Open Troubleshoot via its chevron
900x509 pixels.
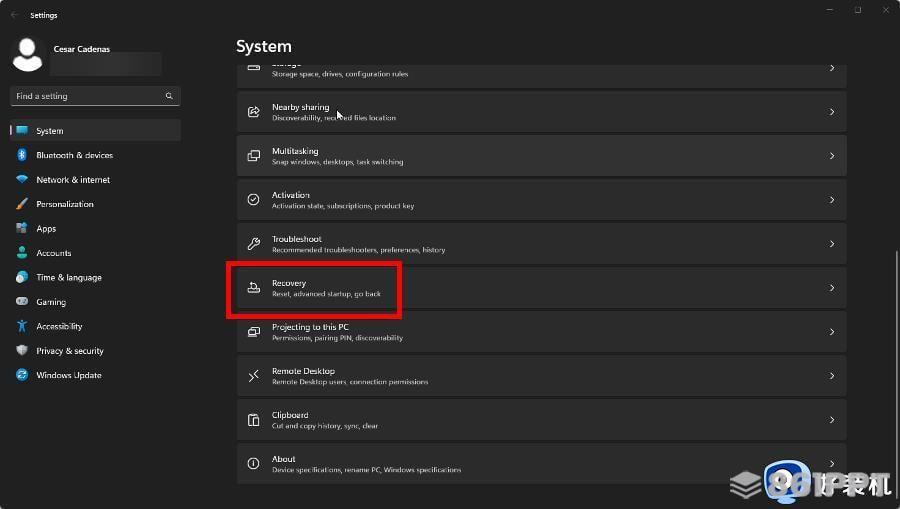[x=832, y=244]
